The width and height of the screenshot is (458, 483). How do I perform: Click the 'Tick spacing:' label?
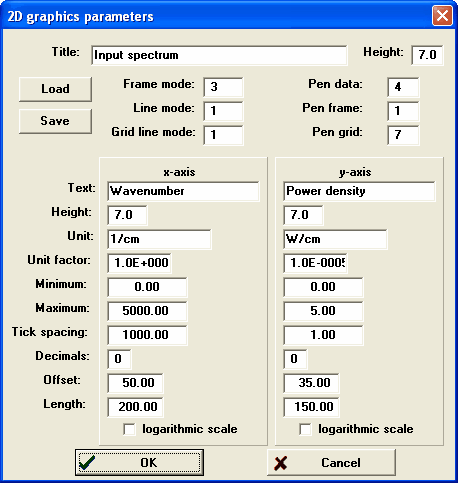coord(50,332)
